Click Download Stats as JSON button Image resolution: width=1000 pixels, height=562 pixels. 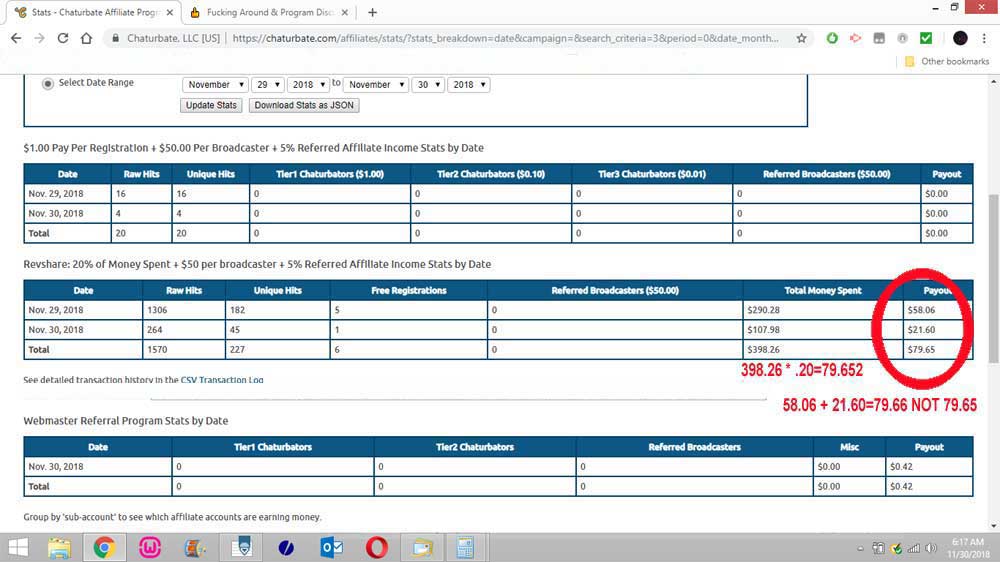[304, 105]
